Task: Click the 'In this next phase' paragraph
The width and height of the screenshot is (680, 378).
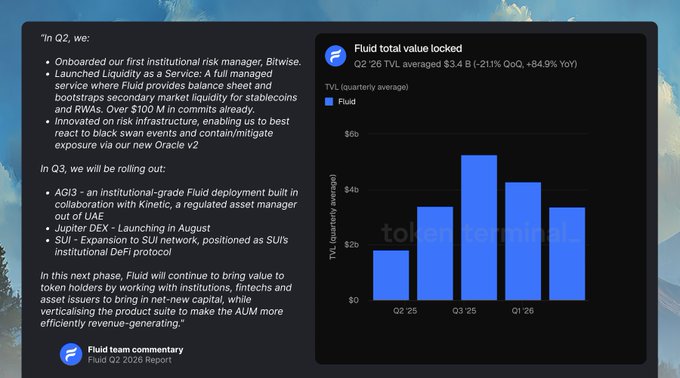Action: tap(166, 300)
